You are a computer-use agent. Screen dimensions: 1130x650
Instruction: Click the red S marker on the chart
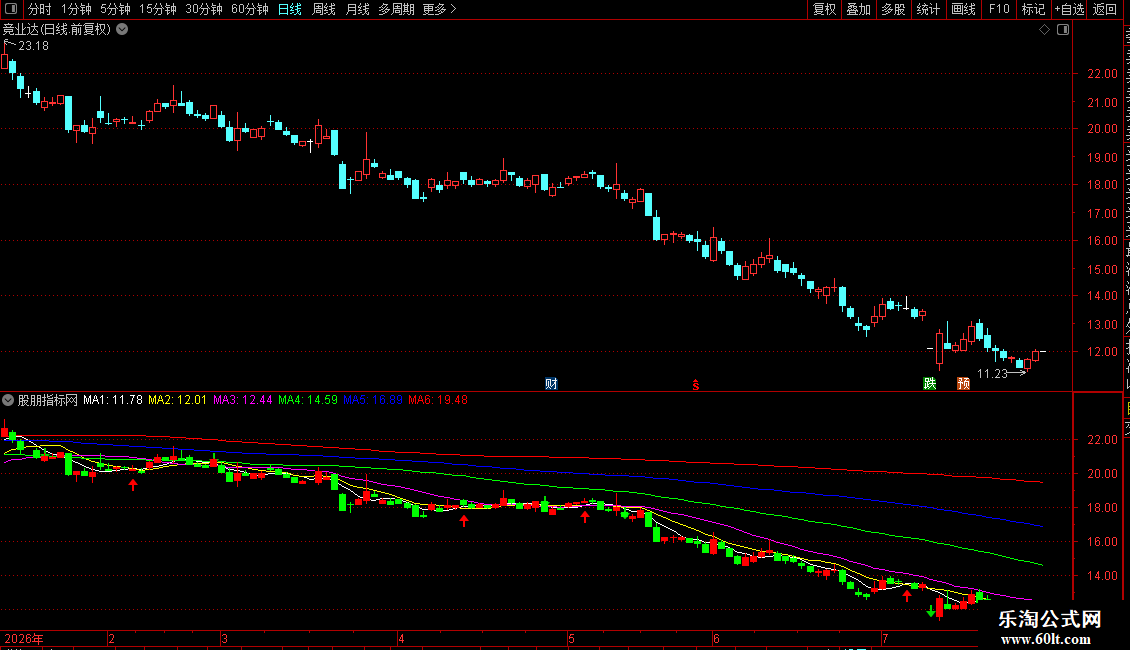pyautogui.click(x=695, y=385)
